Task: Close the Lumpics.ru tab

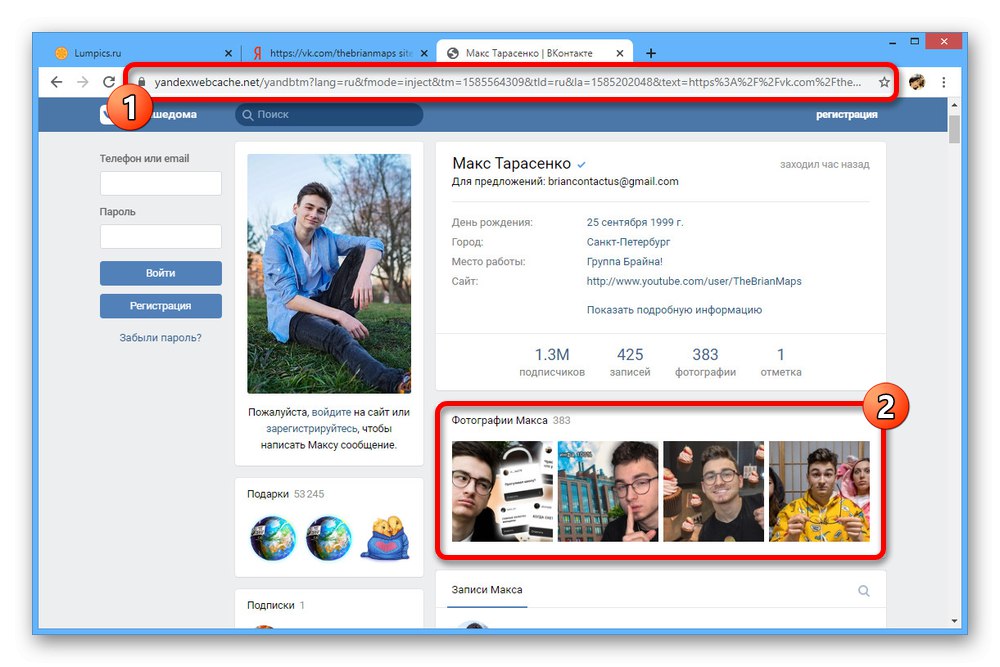Action: (x=228, y=54)
